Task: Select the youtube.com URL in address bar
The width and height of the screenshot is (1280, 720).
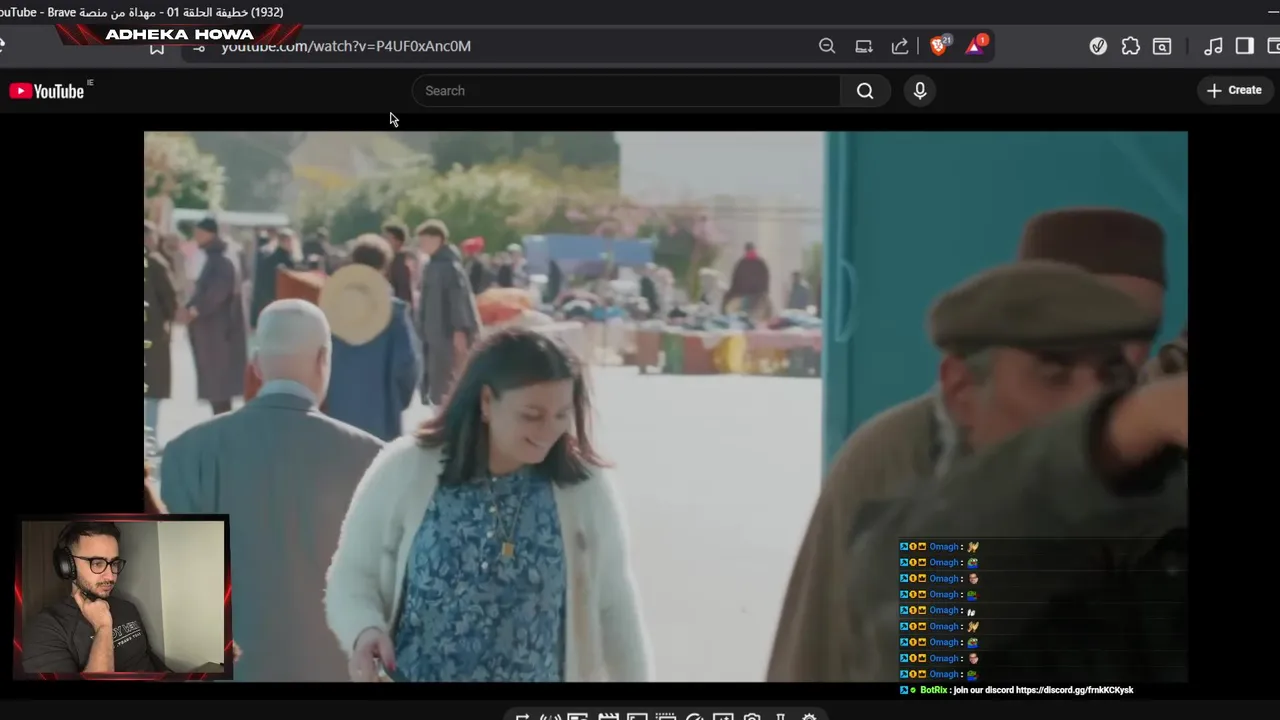Action: (346, 46)
